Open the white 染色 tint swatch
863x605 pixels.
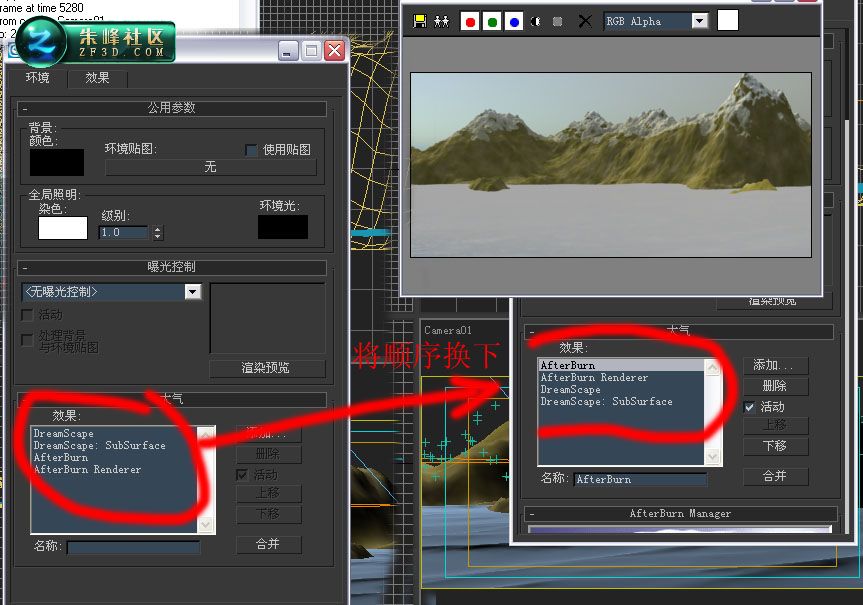click(63, 228)
